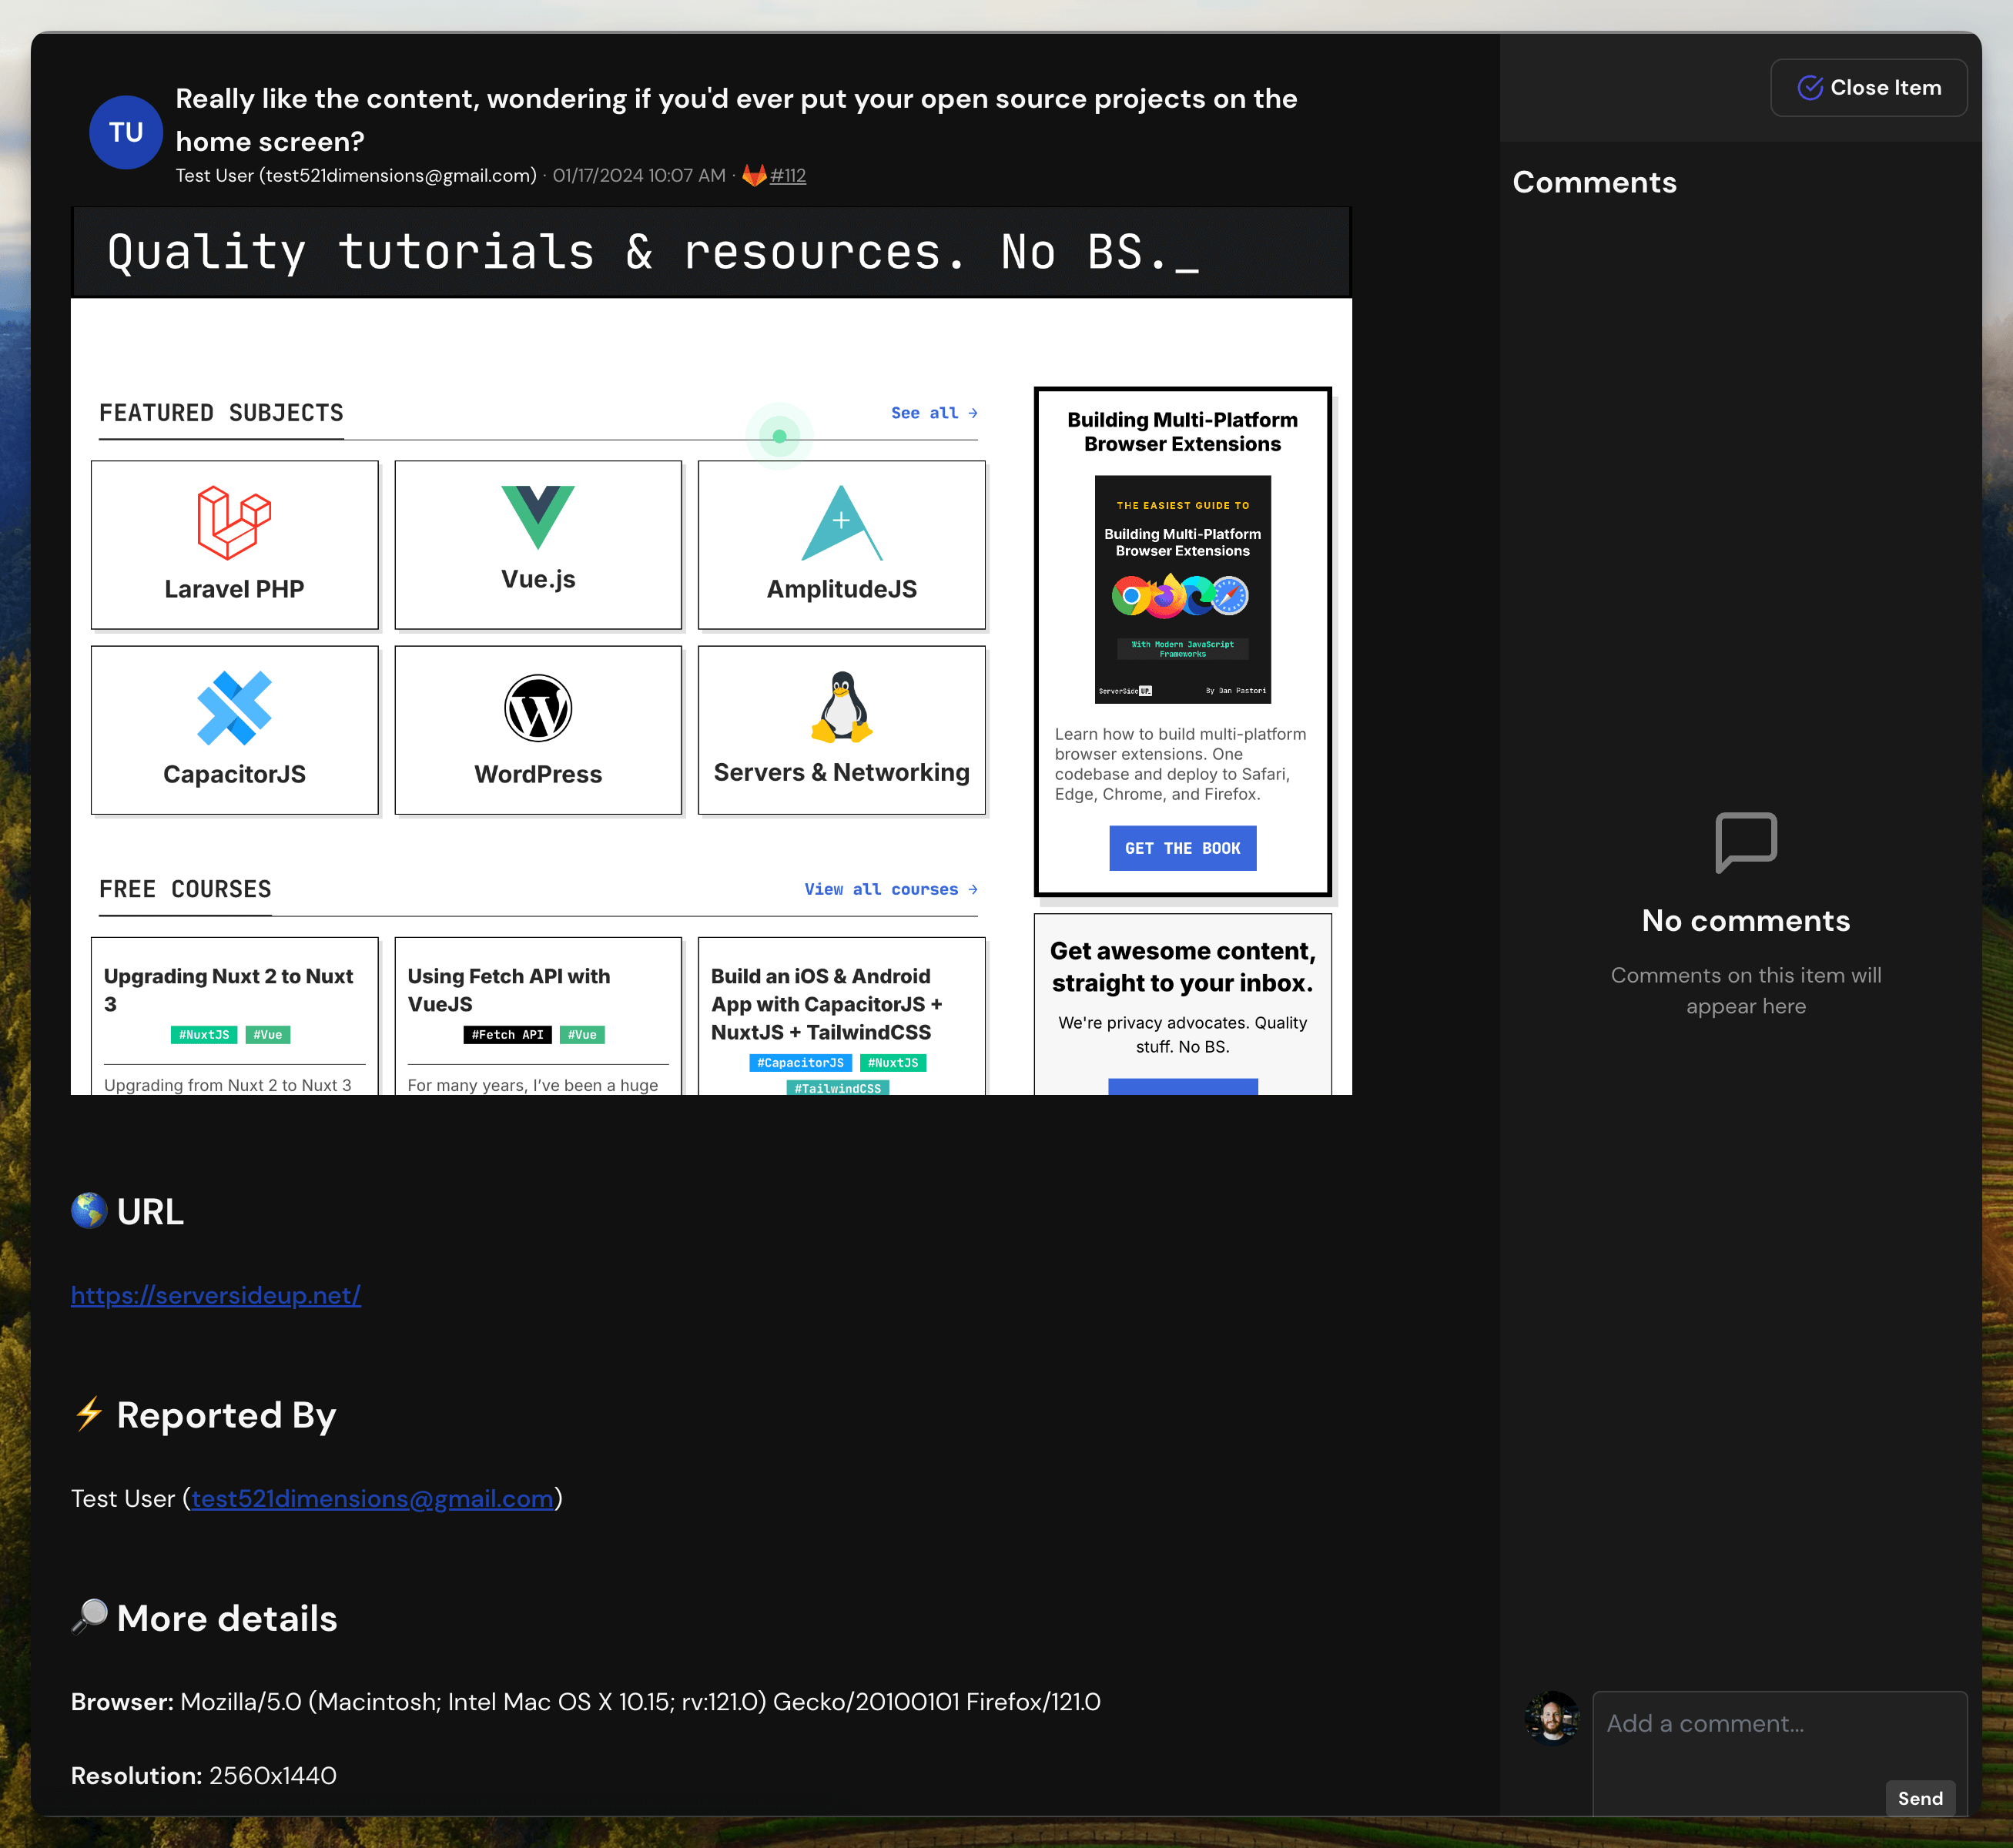Click the Vue.js logo in the screenshot
The width and height of the screenshot is (2013, 1848).
coord(538,517)
